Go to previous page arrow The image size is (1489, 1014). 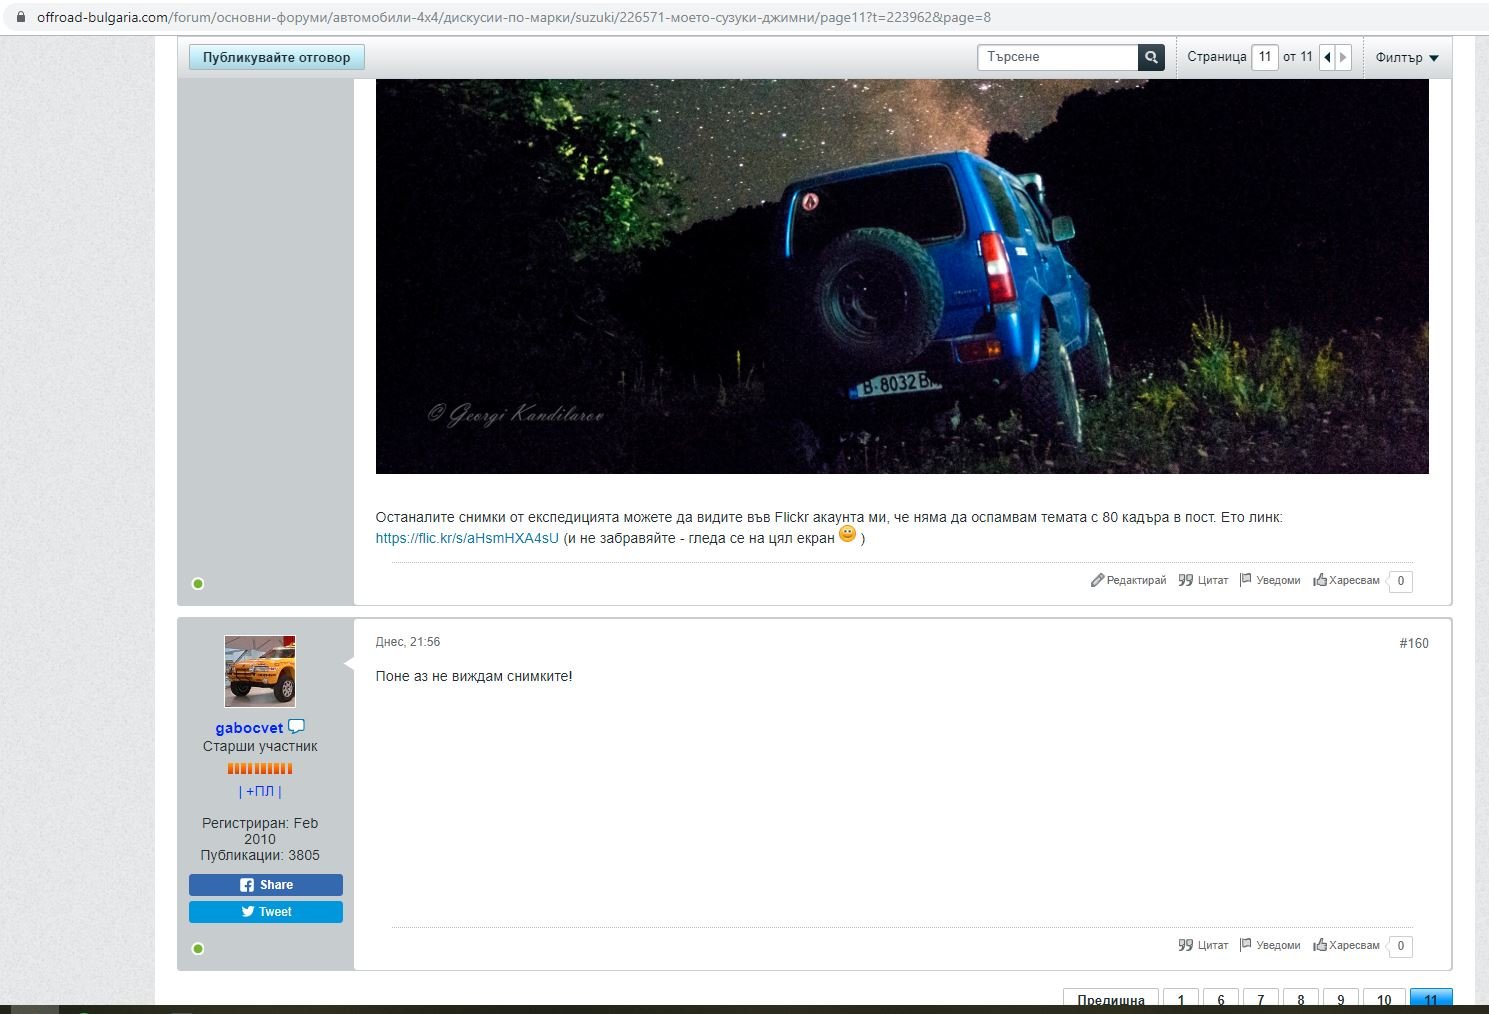click(1327, 57)
